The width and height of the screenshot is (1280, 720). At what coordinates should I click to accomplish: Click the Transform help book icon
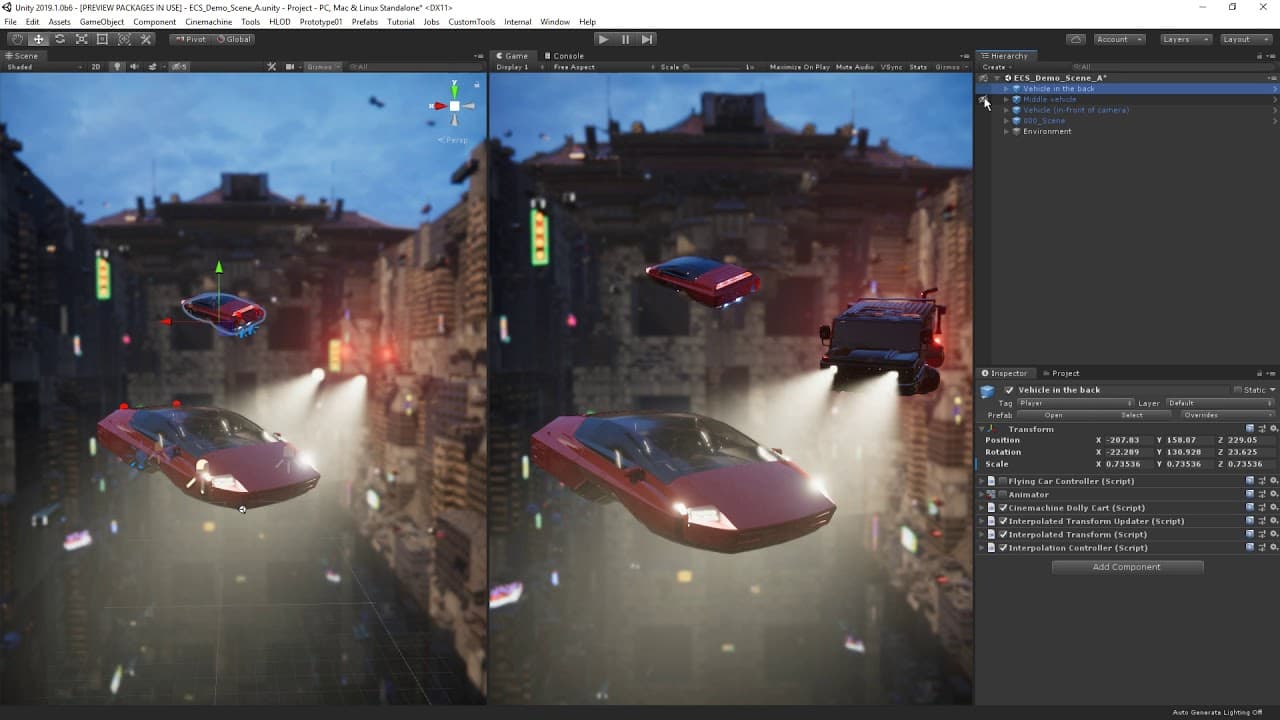point(1250,429)
